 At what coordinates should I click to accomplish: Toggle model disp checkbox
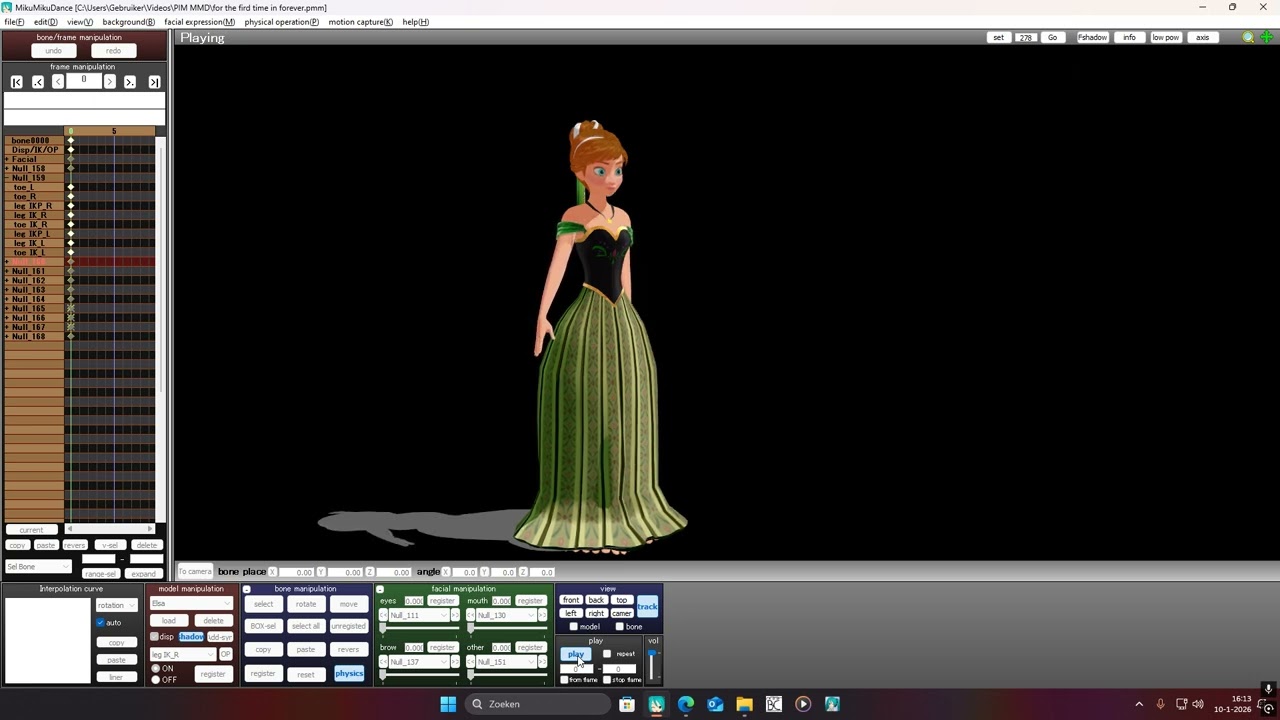point(154,637)
